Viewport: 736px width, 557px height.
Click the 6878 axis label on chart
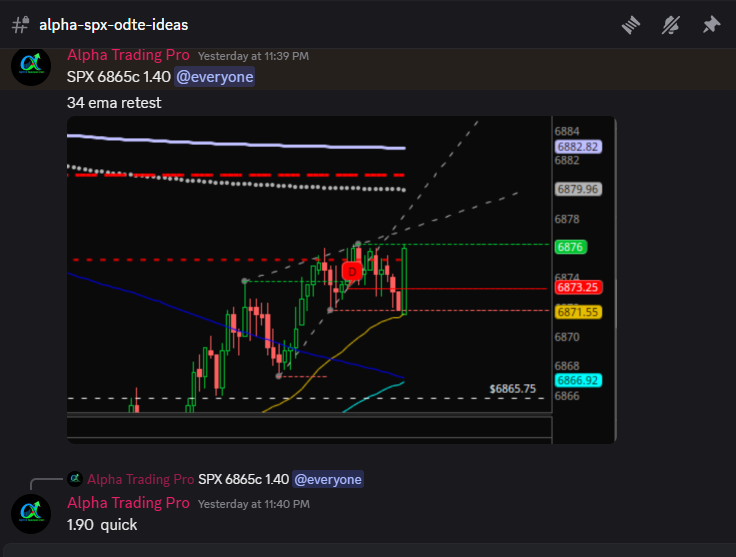[x=567, y=219]
